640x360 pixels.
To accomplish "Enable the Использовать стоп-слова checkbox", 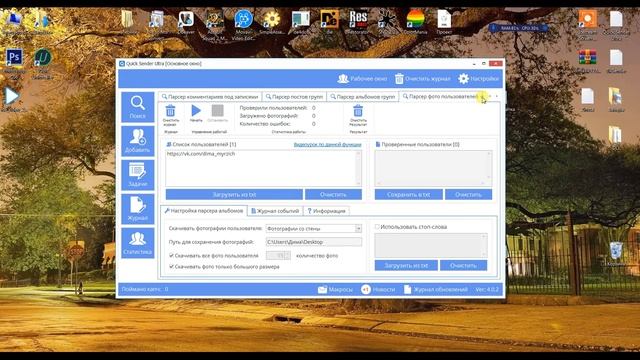I will pos(377,227).
